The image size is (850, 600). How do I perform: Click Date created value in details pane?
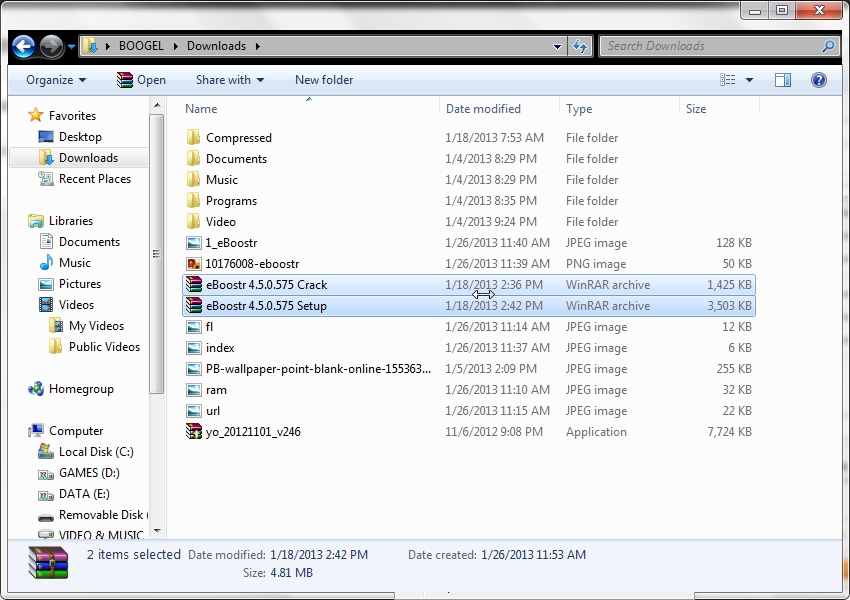click(x=533, y=555)
